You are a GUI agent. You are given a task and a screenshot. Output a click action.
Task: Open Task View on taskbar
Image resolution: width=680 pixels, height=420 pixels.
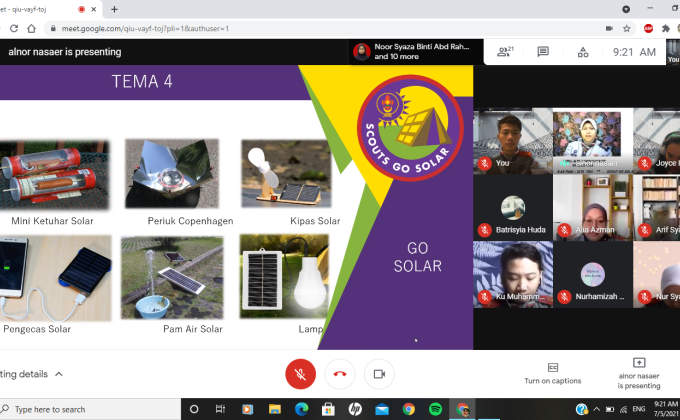click(220, 409)
